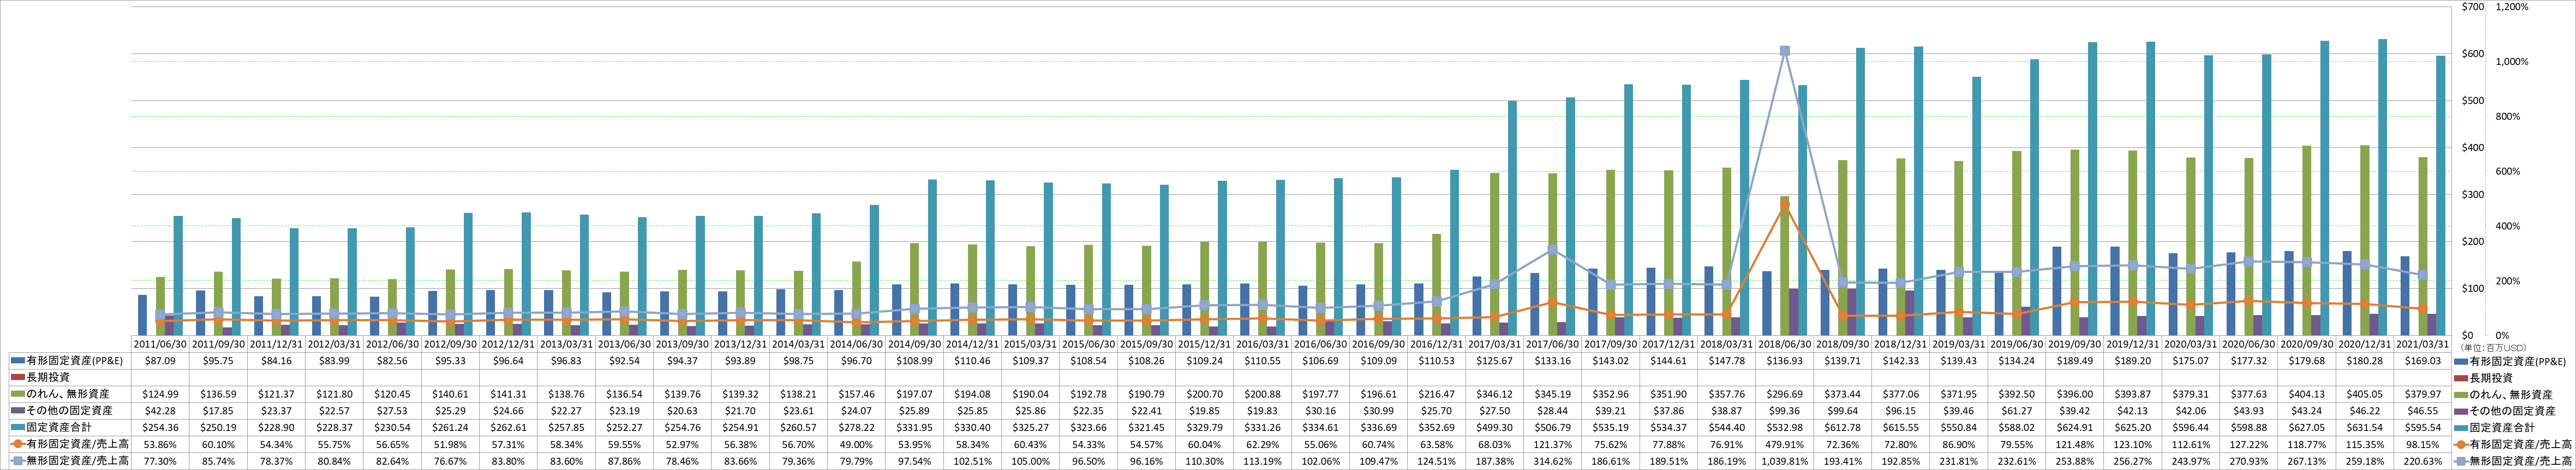Viewport: 2576px width, 470px height.
Task: Select the 2018/06/30 date column header
Action: pos(1785,344)
